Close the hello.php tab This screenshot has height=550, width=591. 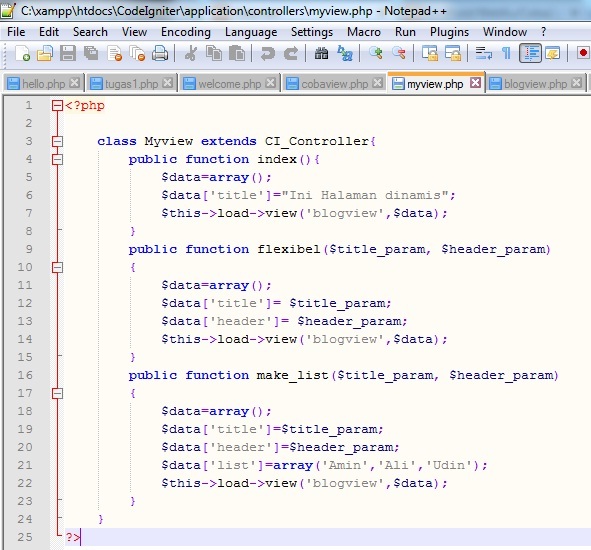tap(75, 82)
